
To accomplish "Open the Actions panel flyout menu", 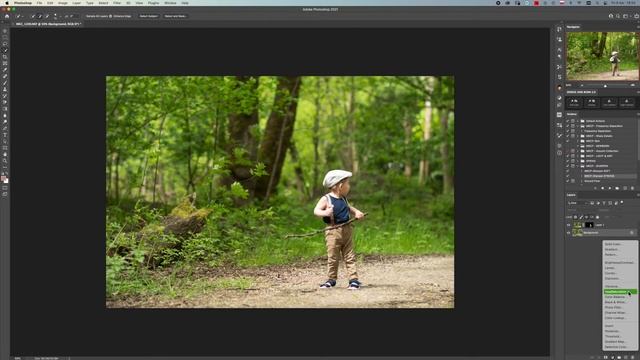I will click(x=638, y=114).
